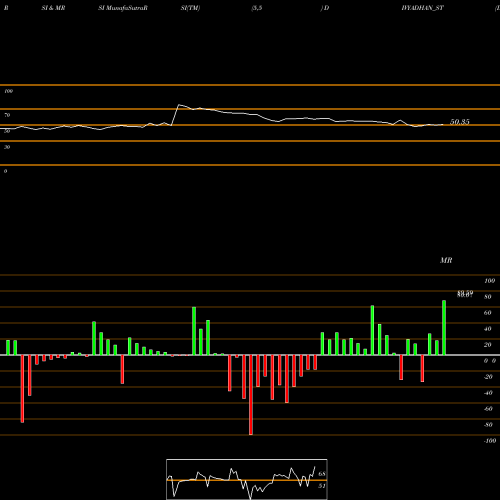Click the 68 value in mini chart
This screenshot has width=500, height=500.
tap(322, 474)
